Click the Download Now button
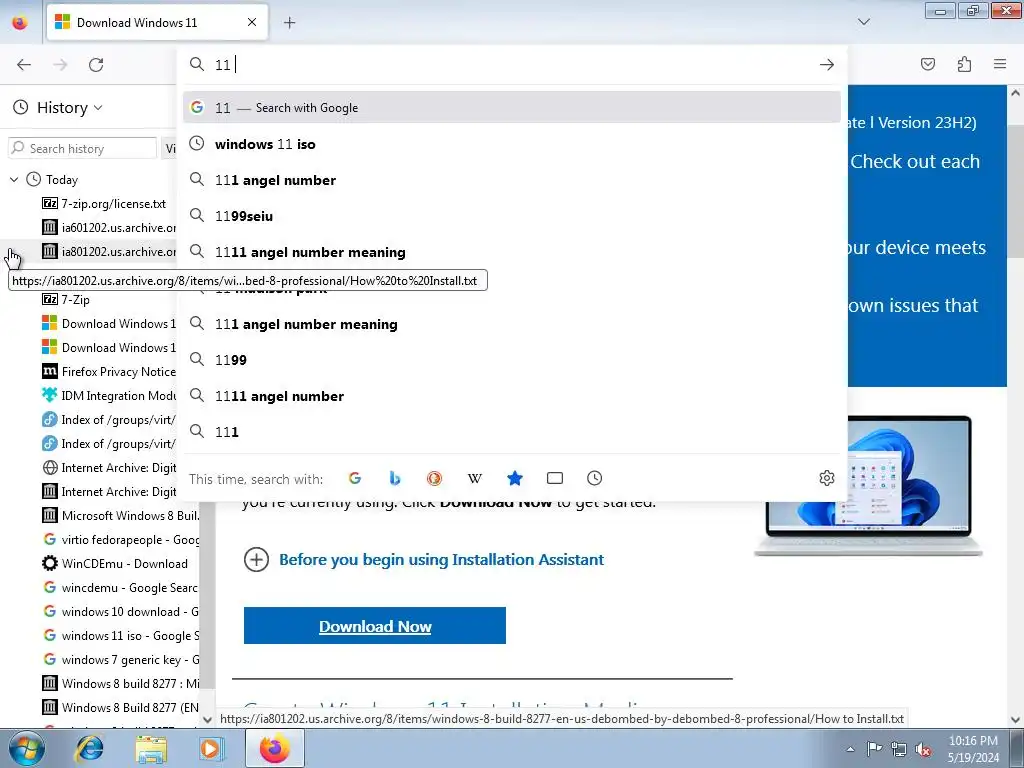 375,626
